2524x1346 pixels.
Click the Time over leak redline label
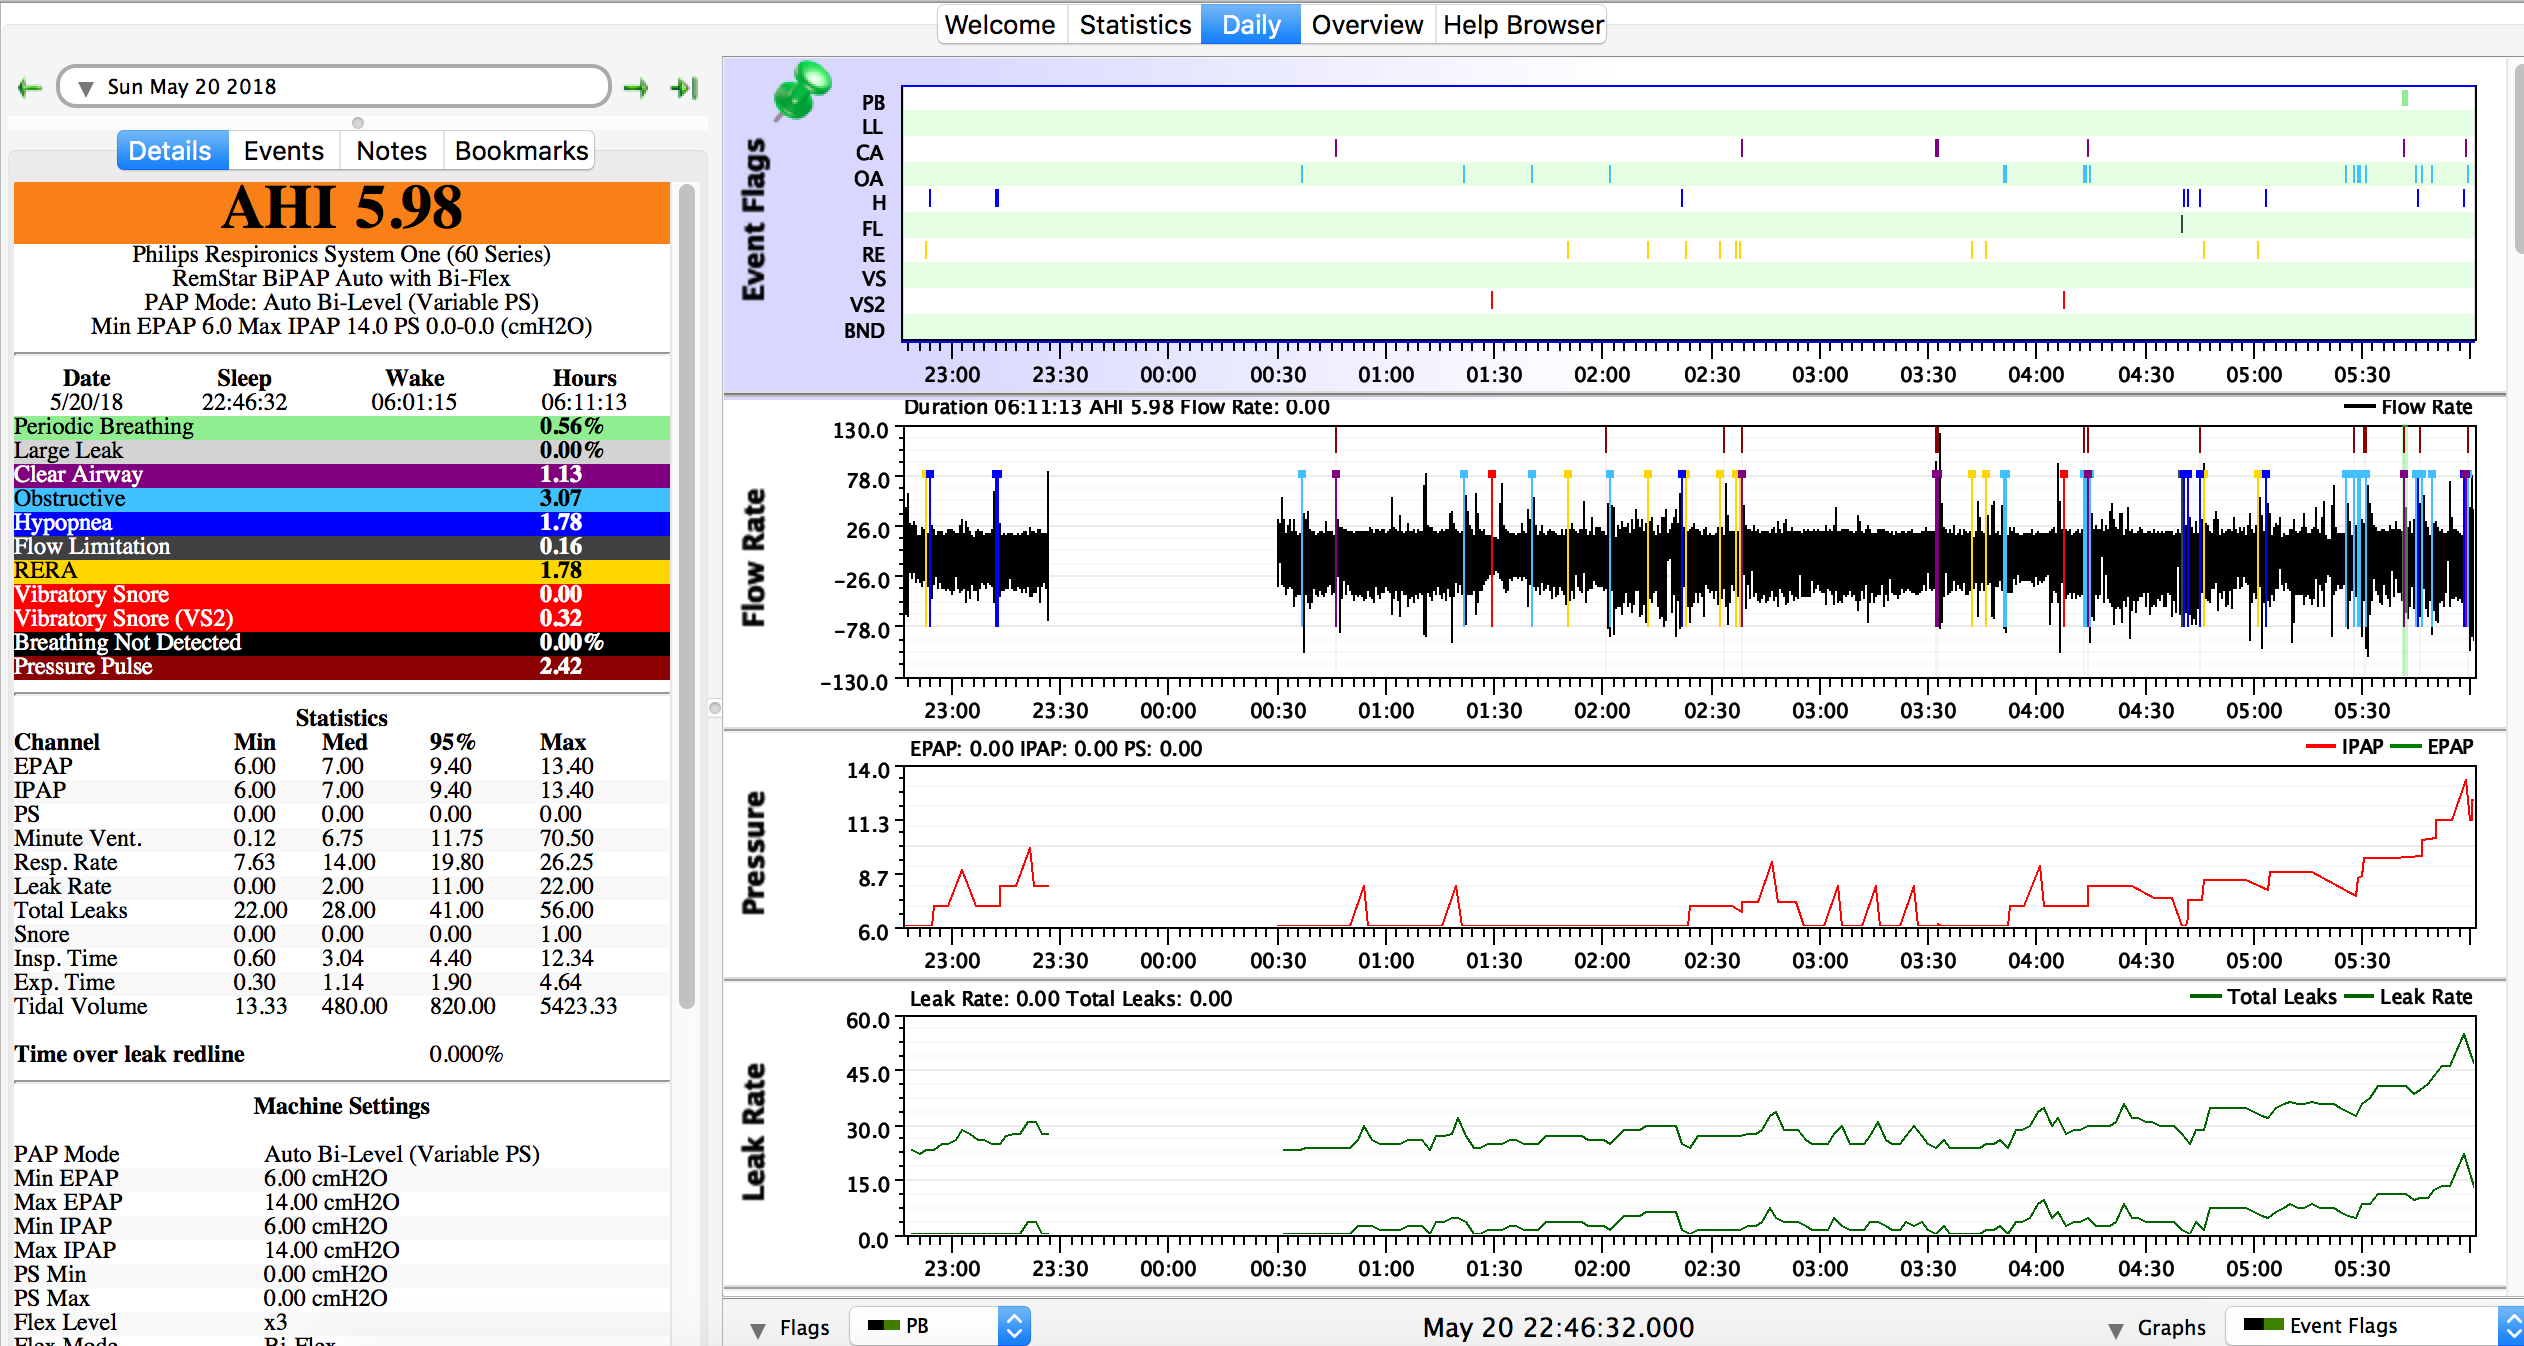(129, 1055)
